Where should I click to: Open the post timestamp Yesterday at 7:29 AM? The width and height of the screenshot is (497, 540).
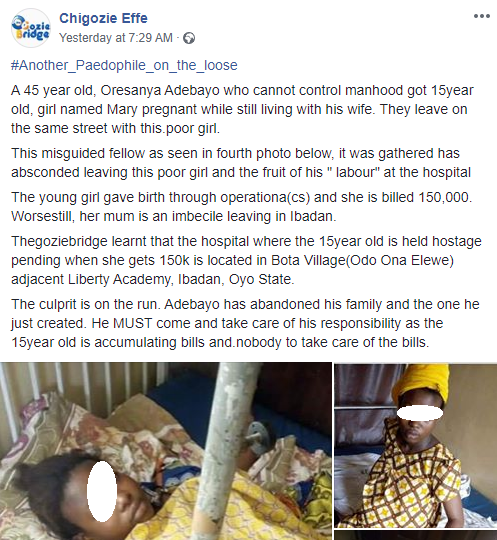116,38
